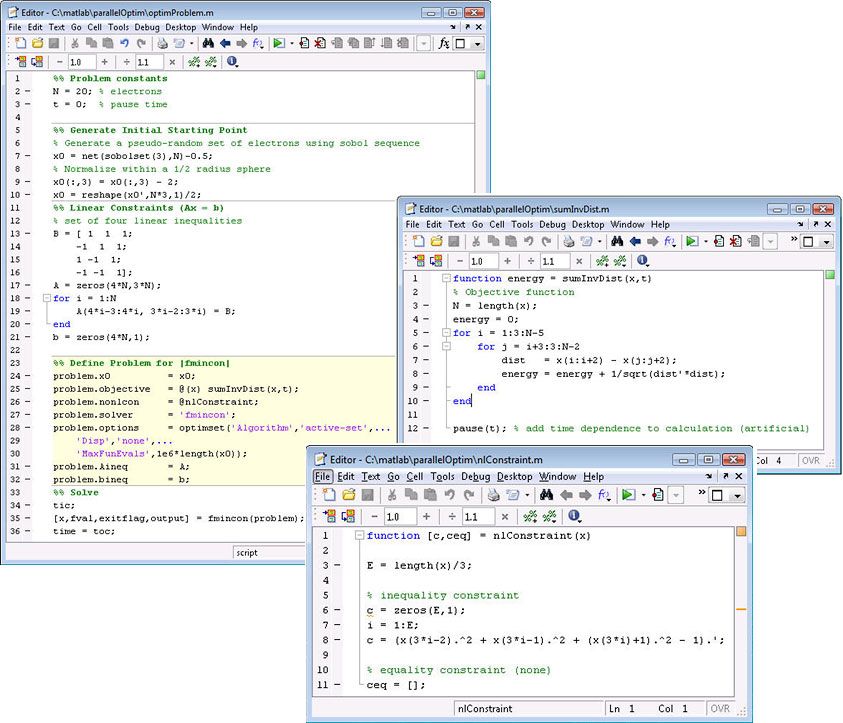Open the File menu in nlConstraint.m window
Screen dimensions: 843x723
pos(323,477)
